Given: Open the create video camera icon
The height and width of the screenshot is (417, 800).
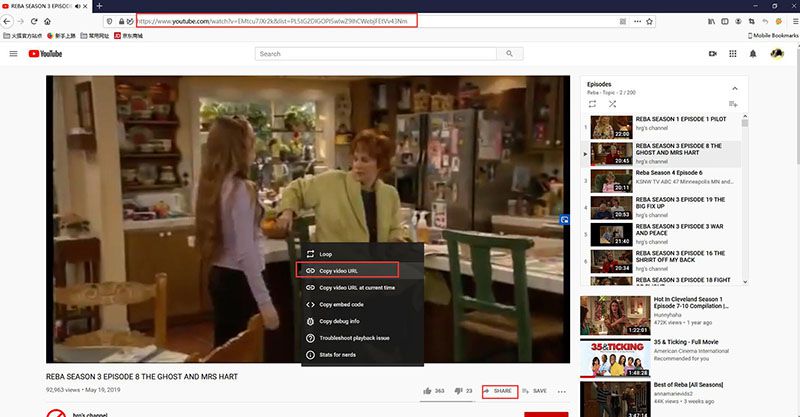Looking at the screenshot, I should [x=713, y=54].
